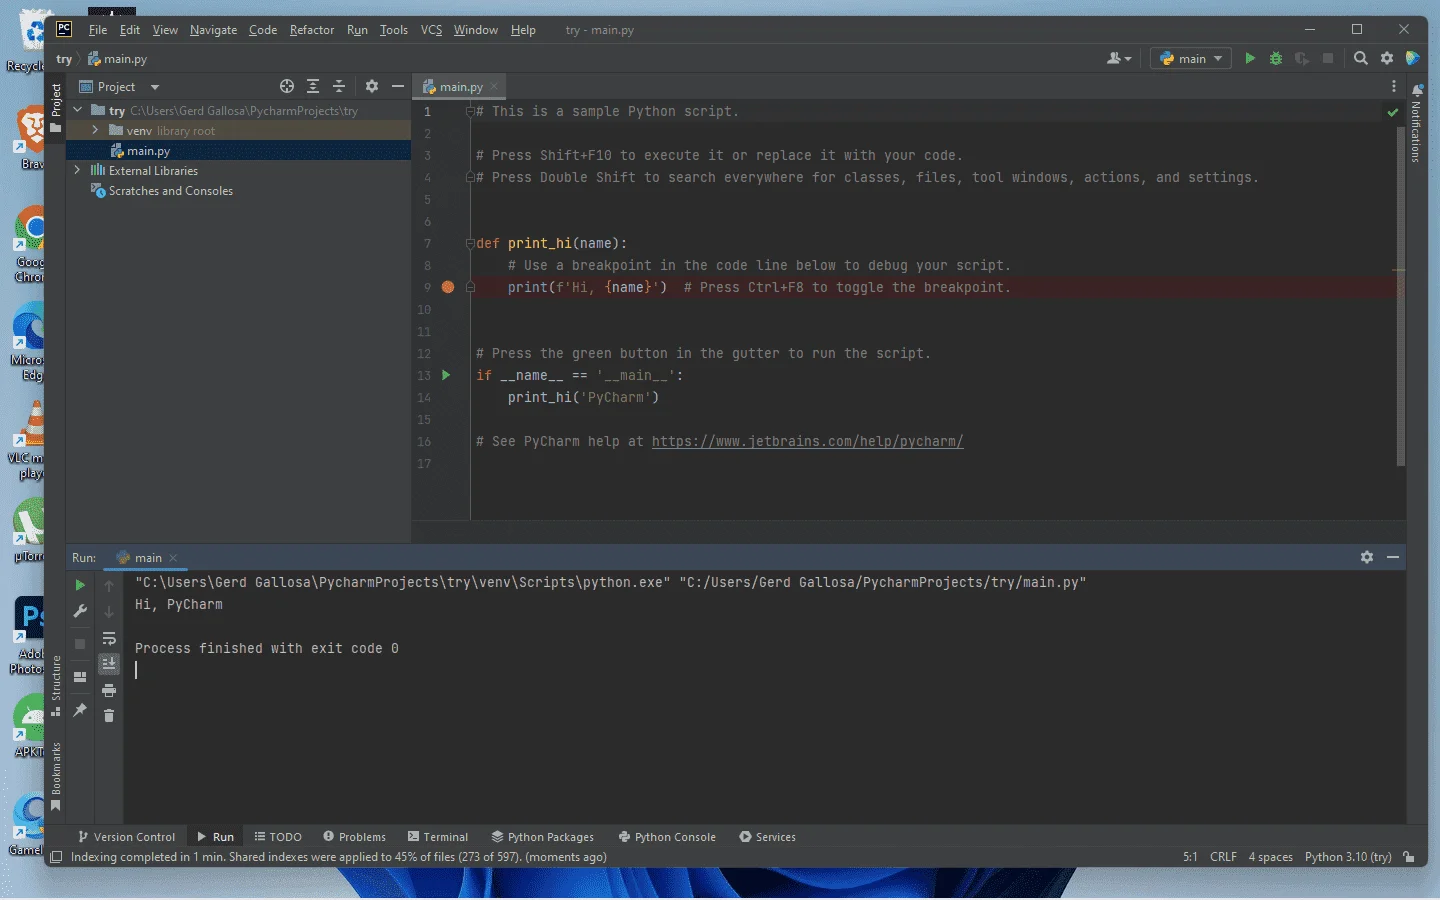Screen dimensions: 1440x900
Task: Hide the Project tool window
Action: pyautogui.click(x=398, y=87)
